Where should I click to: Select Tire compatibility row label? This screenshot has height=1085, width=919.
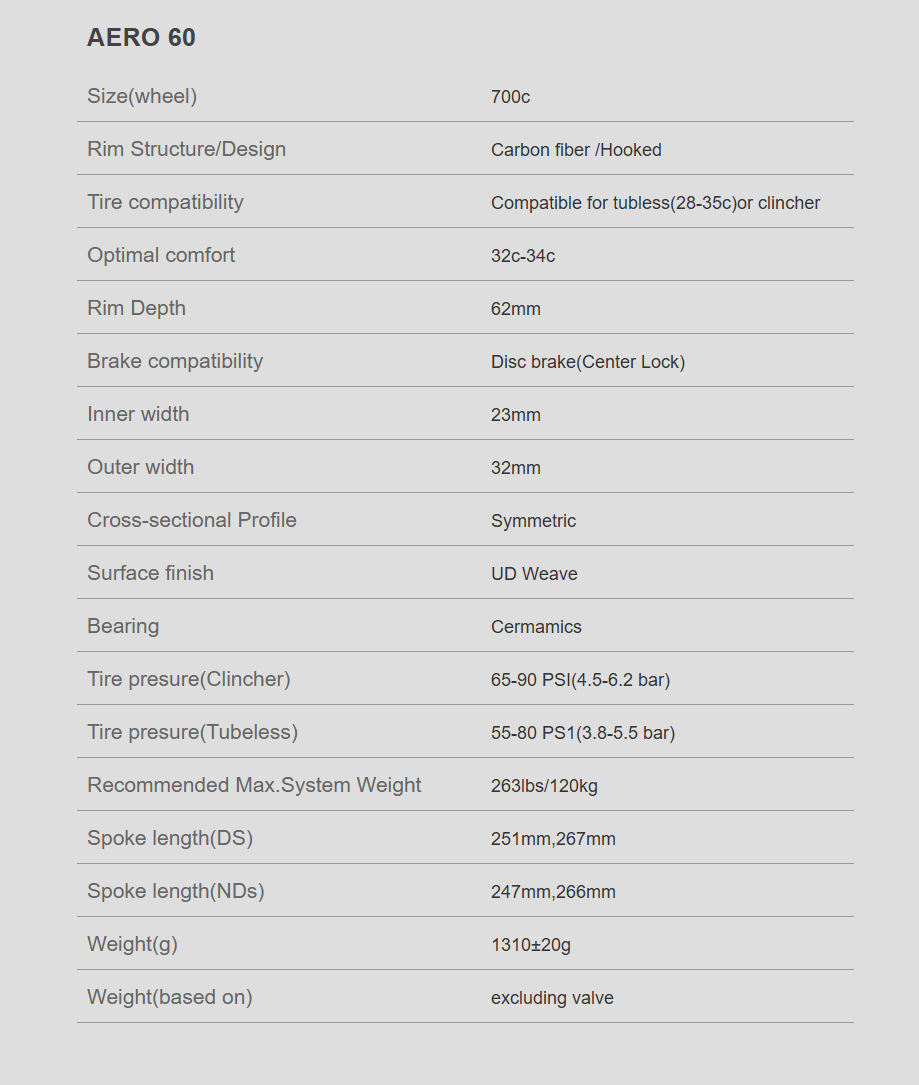tap(165, 202)
